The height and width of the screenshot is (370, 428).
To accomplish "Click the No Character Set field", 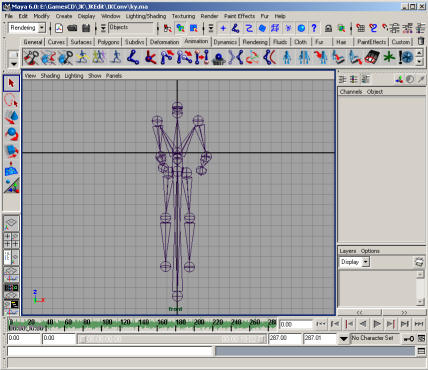I will [x=375, y=338].
